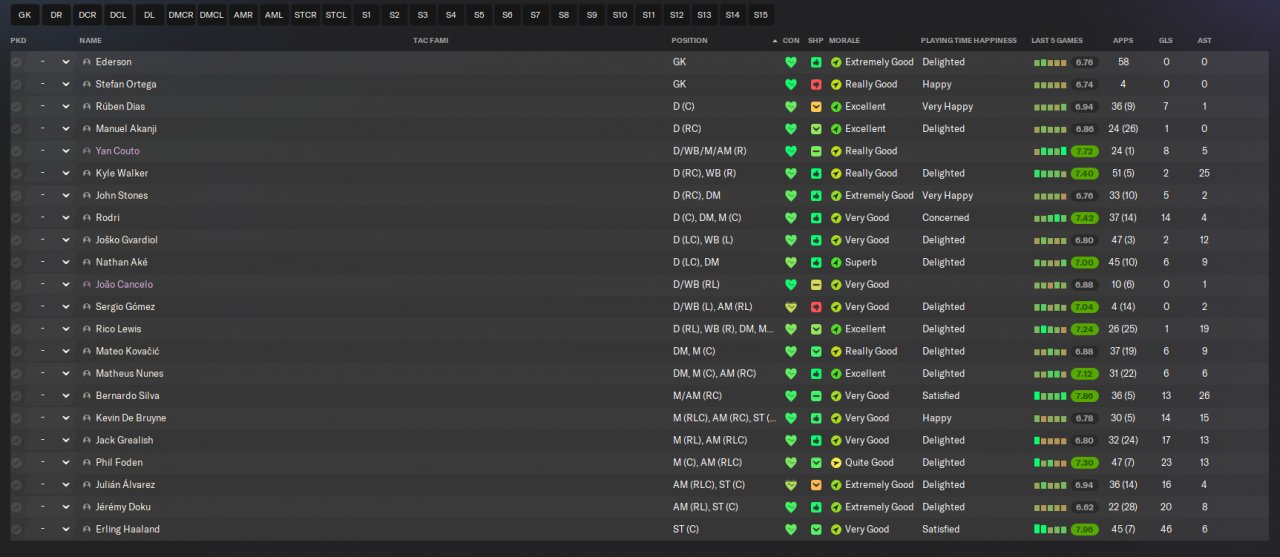Click Joško Gvardiol's condition heart icon
This screenshot has width=1280, height=557.
pos(791,240)
